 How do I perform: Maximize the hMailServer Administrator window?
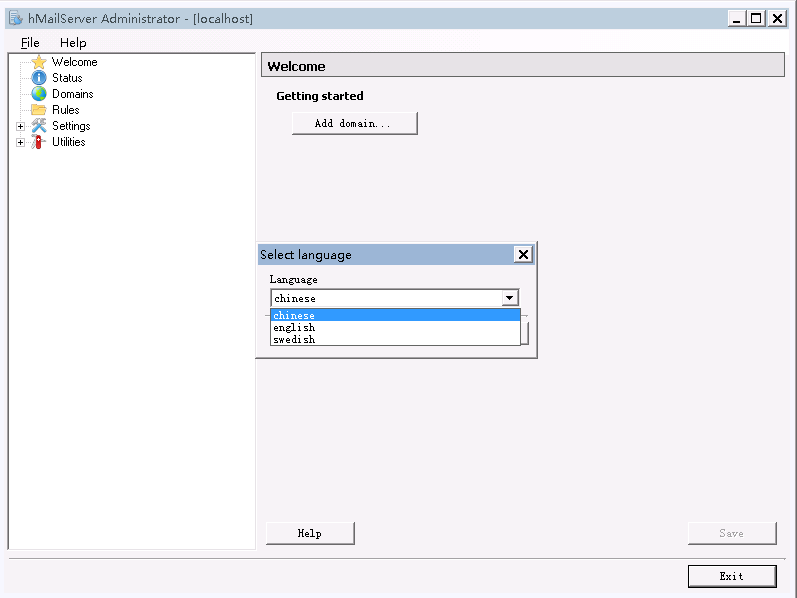(756, 19)
